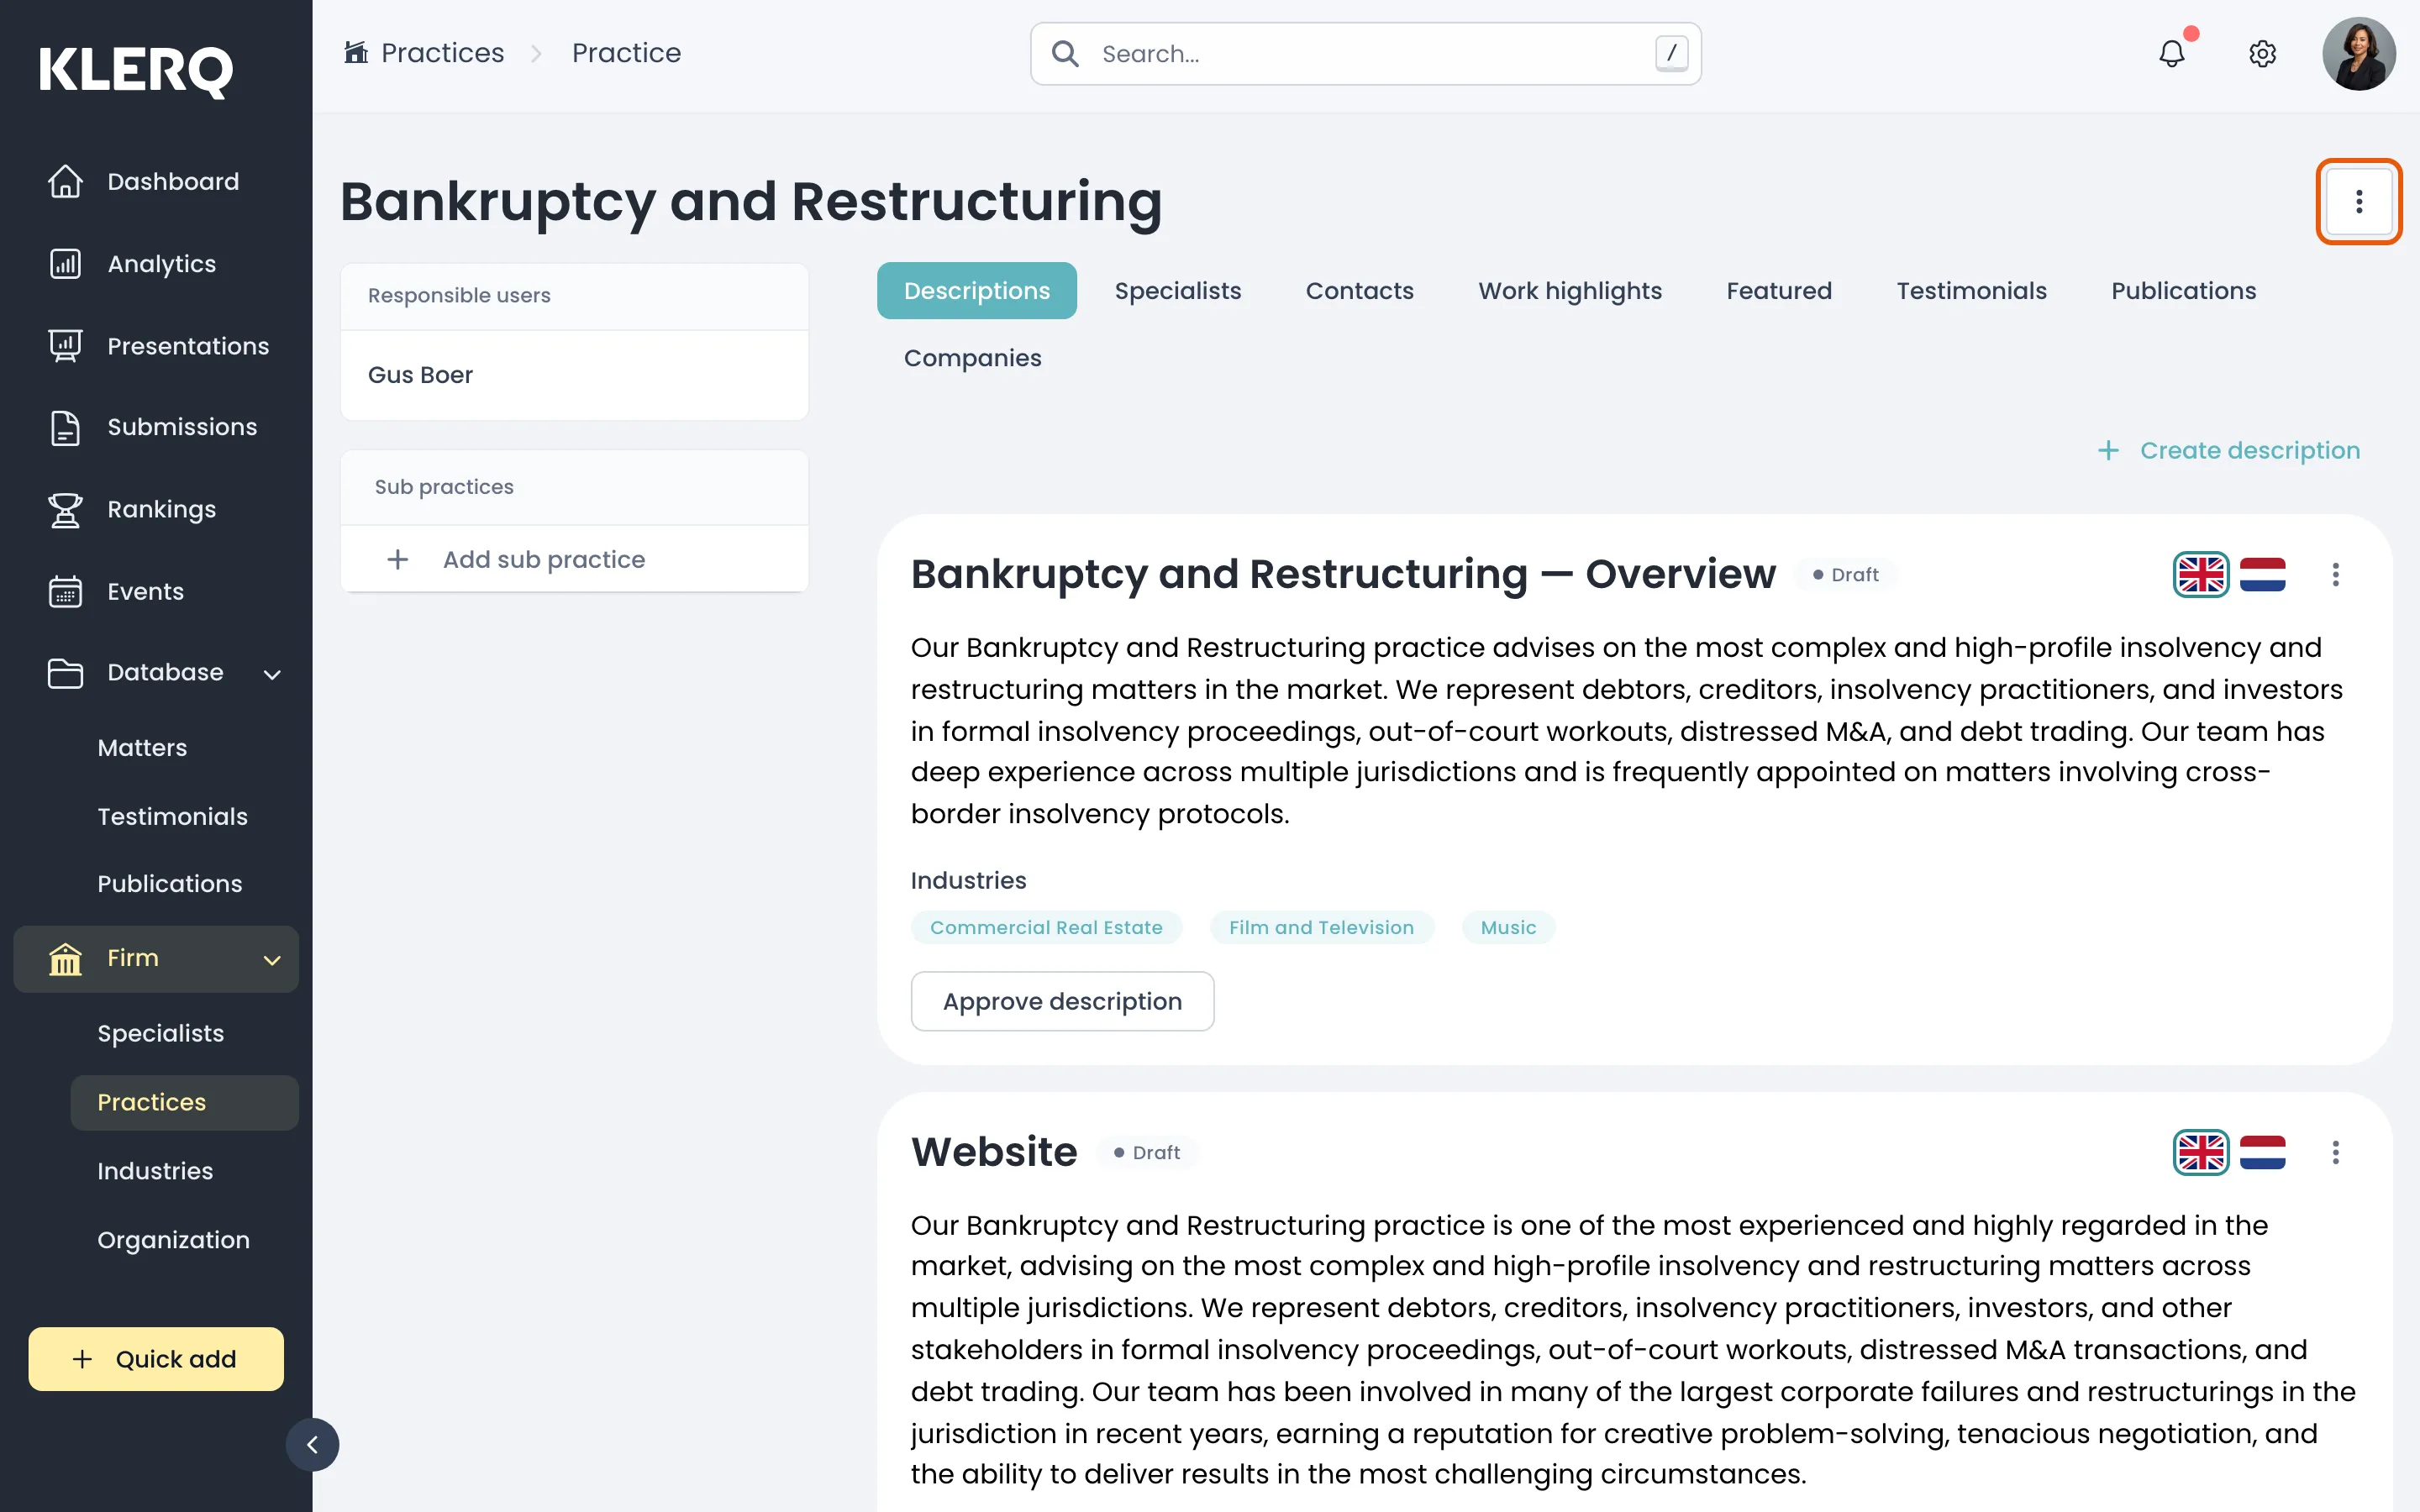
Task: Click the breadcrumb Practices home icon
Action: click(355, 52)
